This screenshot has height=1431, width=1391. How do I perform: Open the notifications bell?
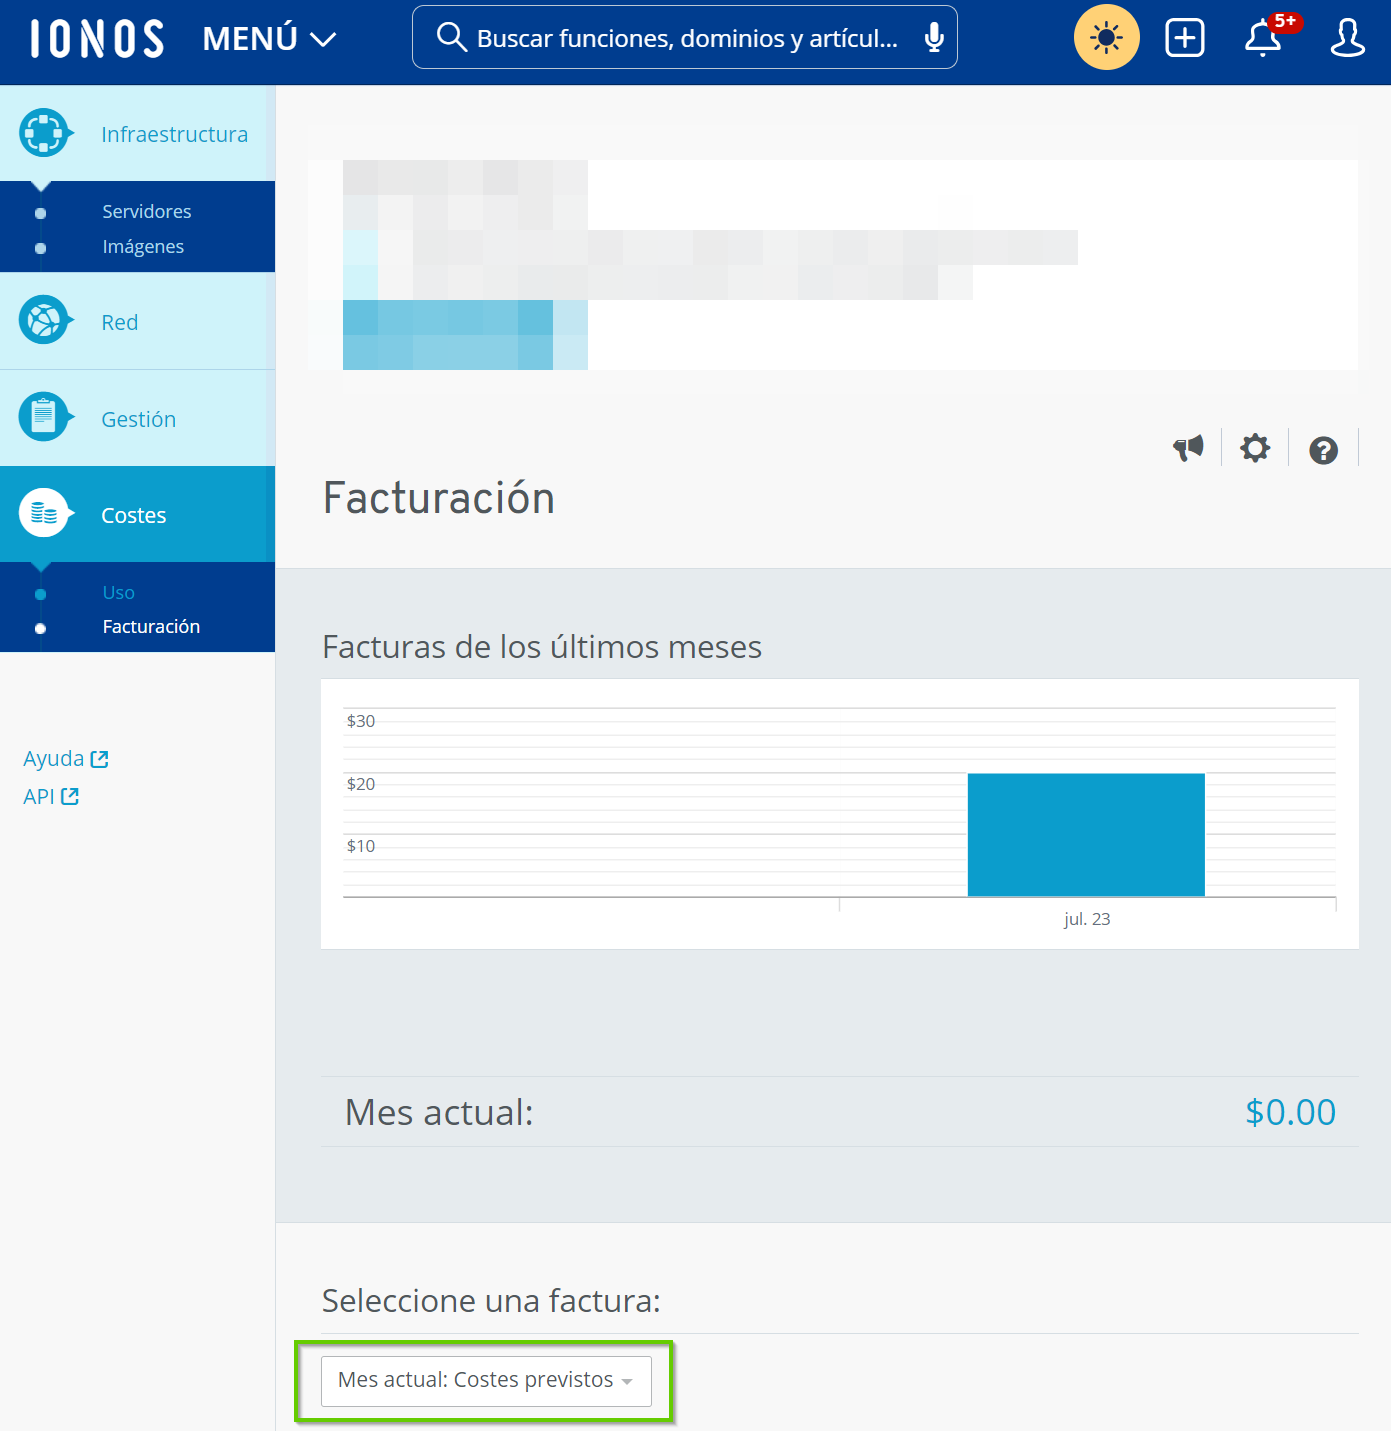tap(1264, 38)
